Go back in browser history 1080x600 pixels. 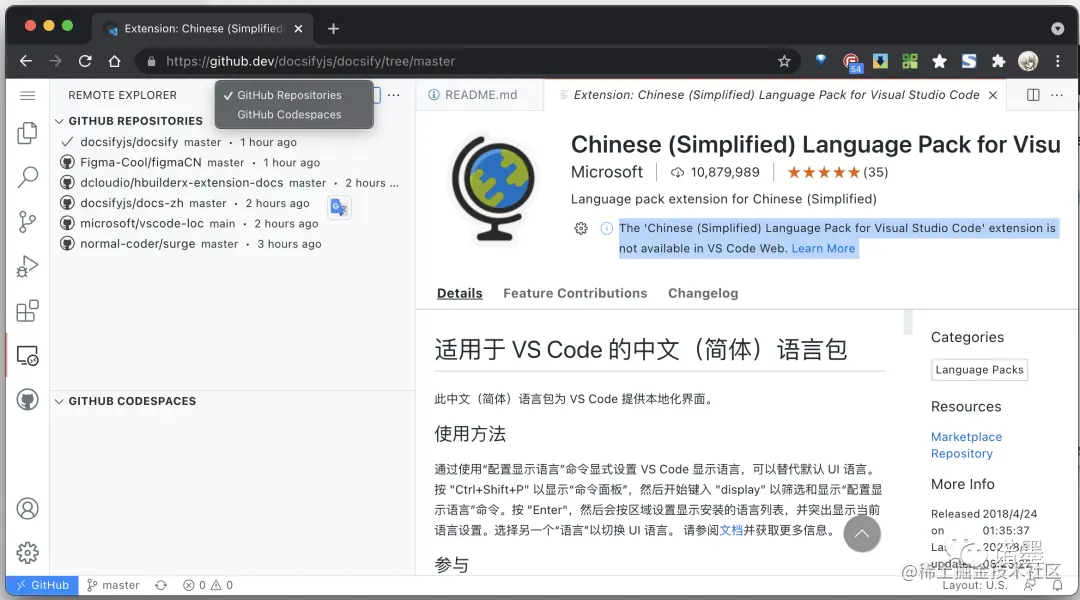tap(25, 61)
